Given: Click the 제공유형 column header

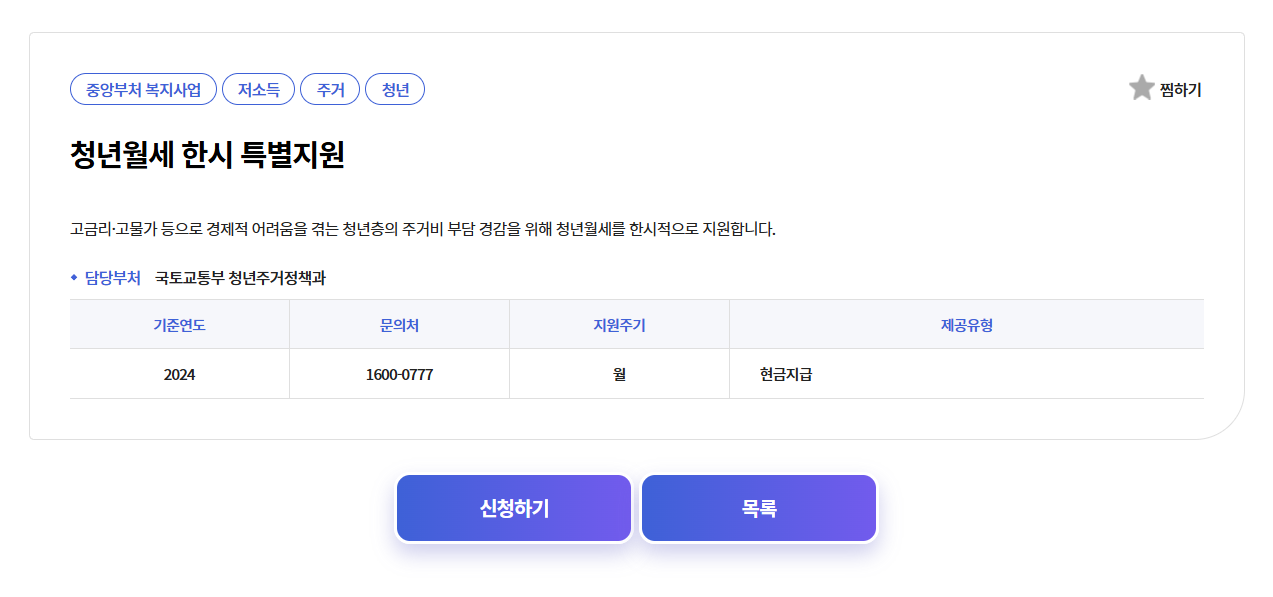Looking at the screenshot, I should pos(966,323).
